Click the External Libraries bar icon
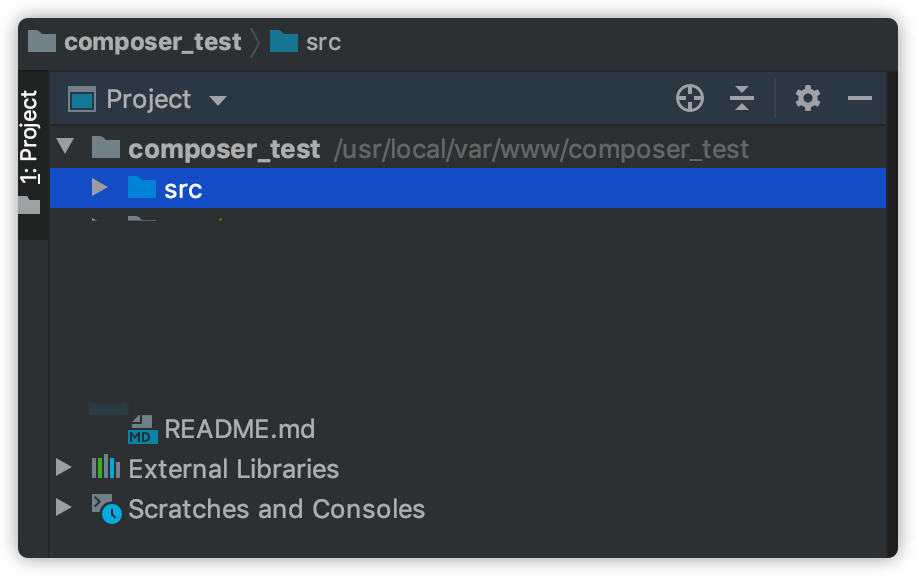916x576 pixels. click(105, 468)
